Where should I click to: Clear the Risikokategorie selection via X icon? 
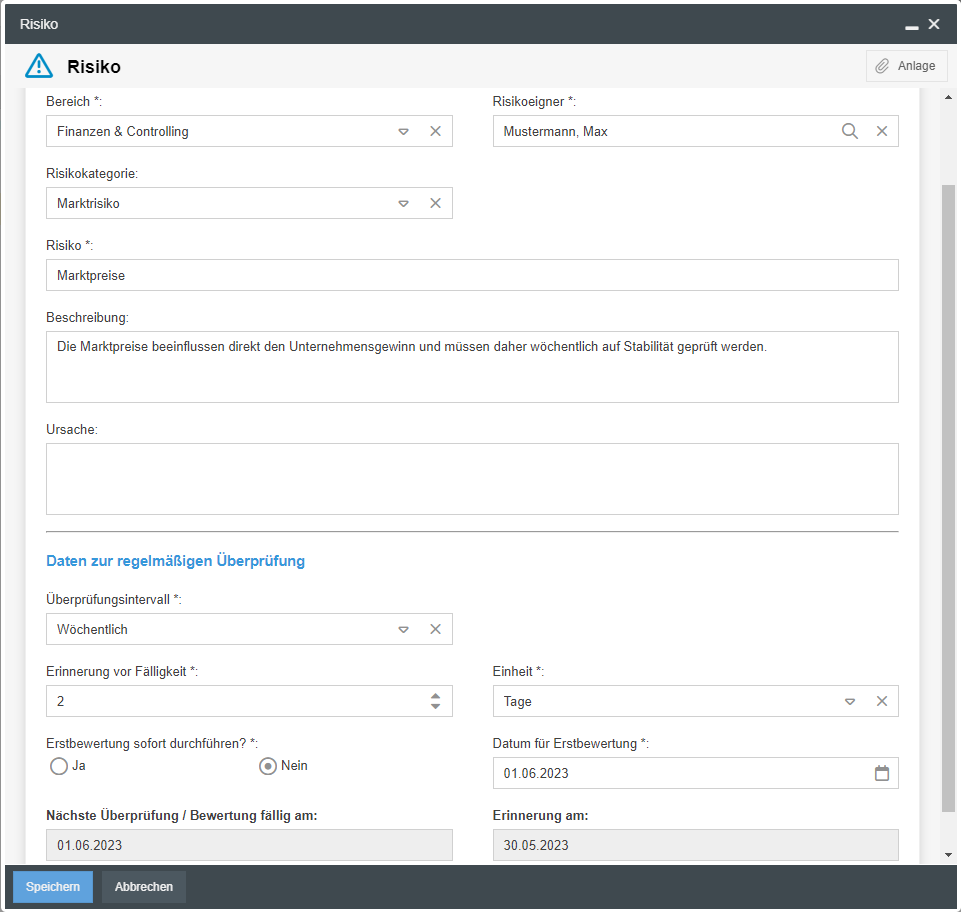[x=436, y=203]
